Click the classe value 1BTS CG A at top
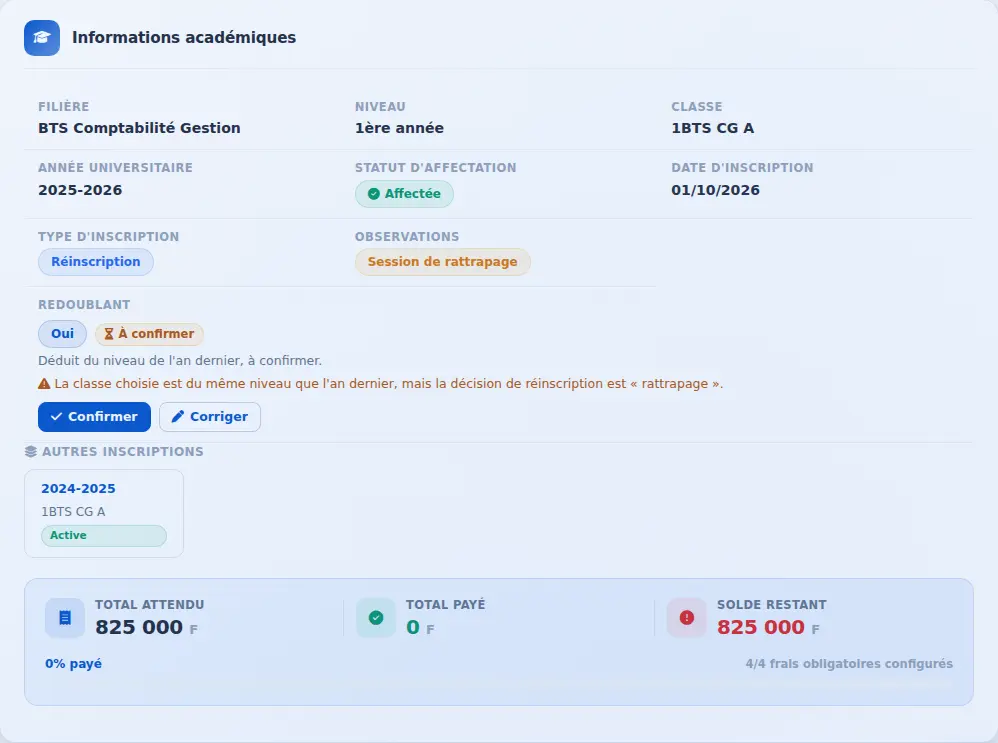Viewport: 998px width, 743px height. tap(713, 128)
